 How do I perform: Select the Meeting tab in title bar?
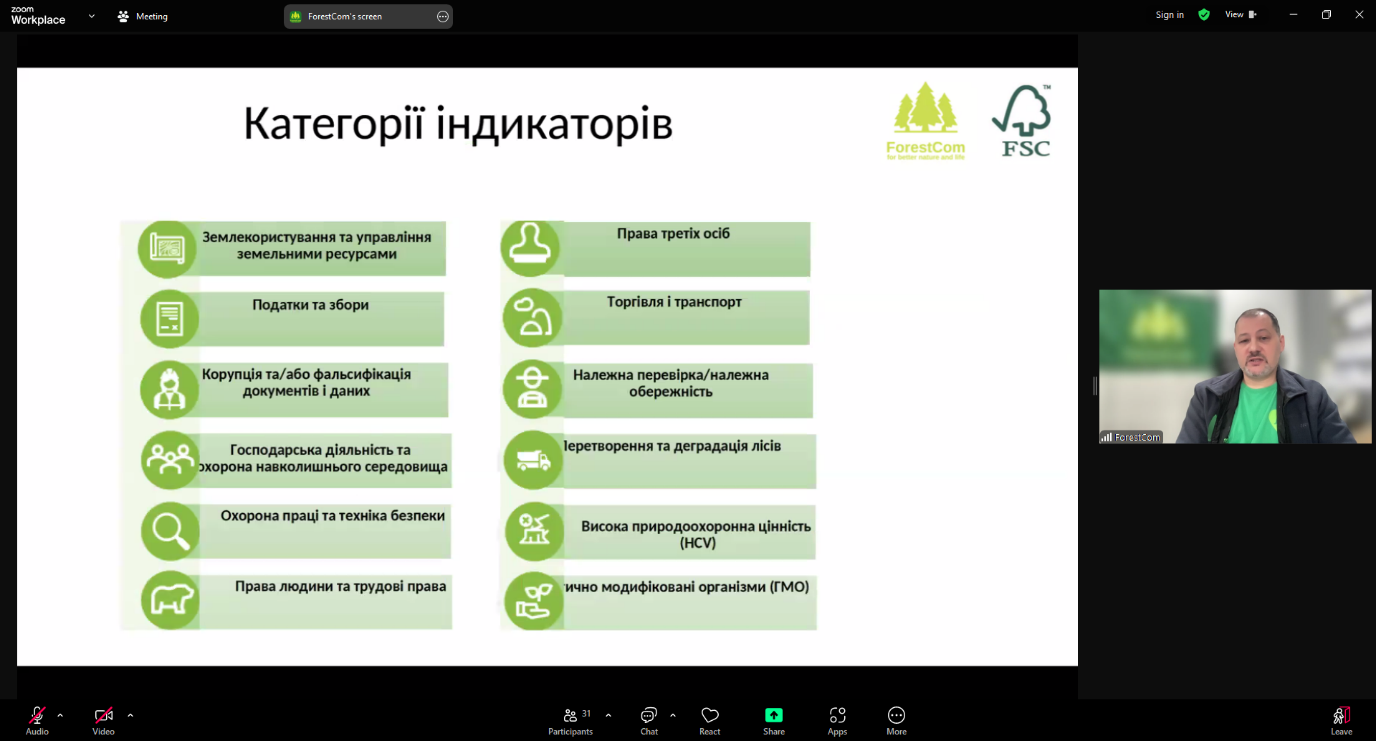[142, 16]
